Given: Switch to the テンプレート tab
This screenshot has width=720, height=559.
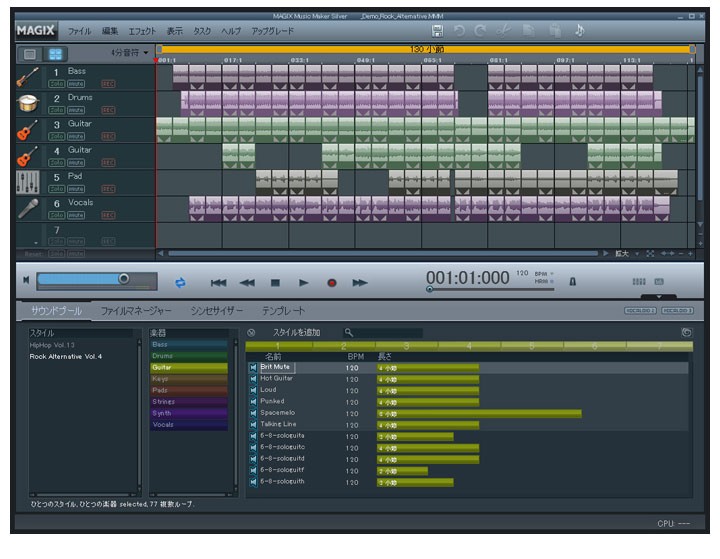Looking at the screenshot, I should click(x=283, y=311).
